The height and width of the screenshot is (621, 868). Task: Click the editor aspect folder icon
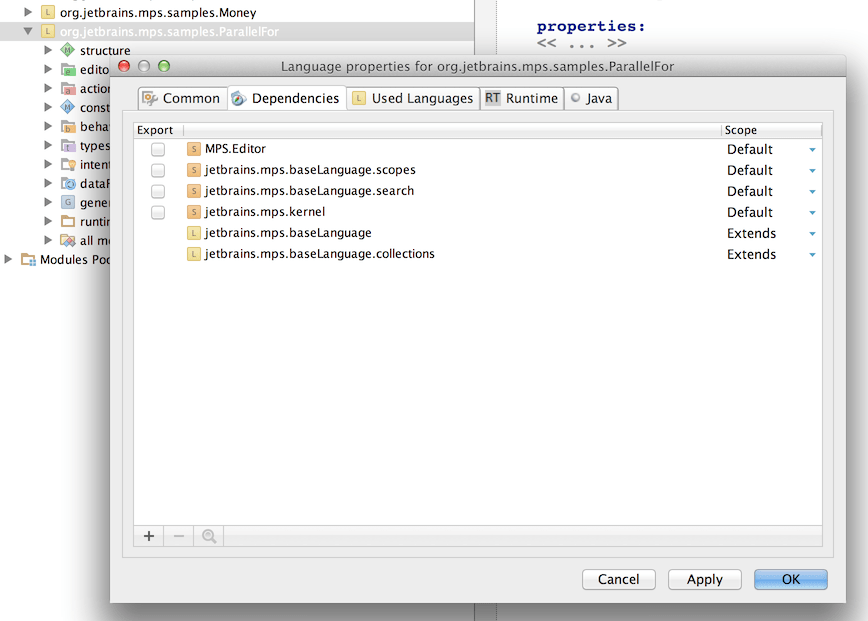click(x=68, y=70)
